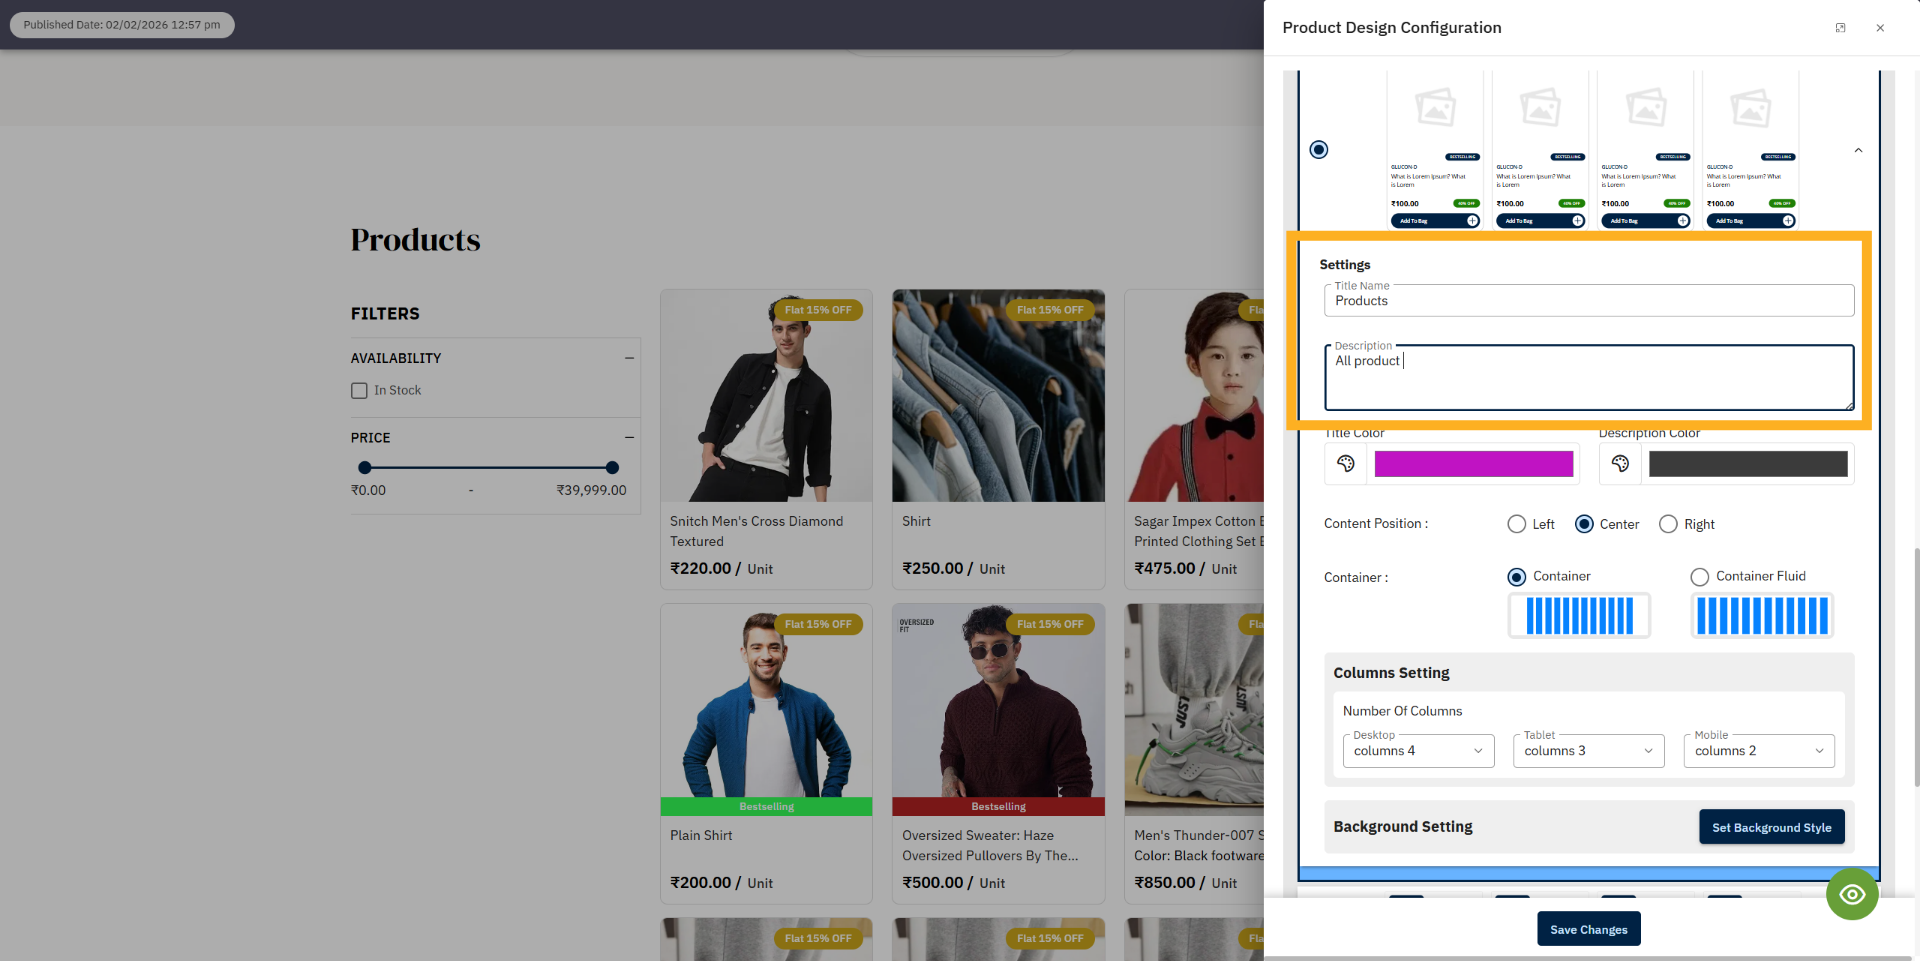Screen dimensions: 1920x961
Task: Open the Mobile columns dropdown
Action: pos(1758,751)
